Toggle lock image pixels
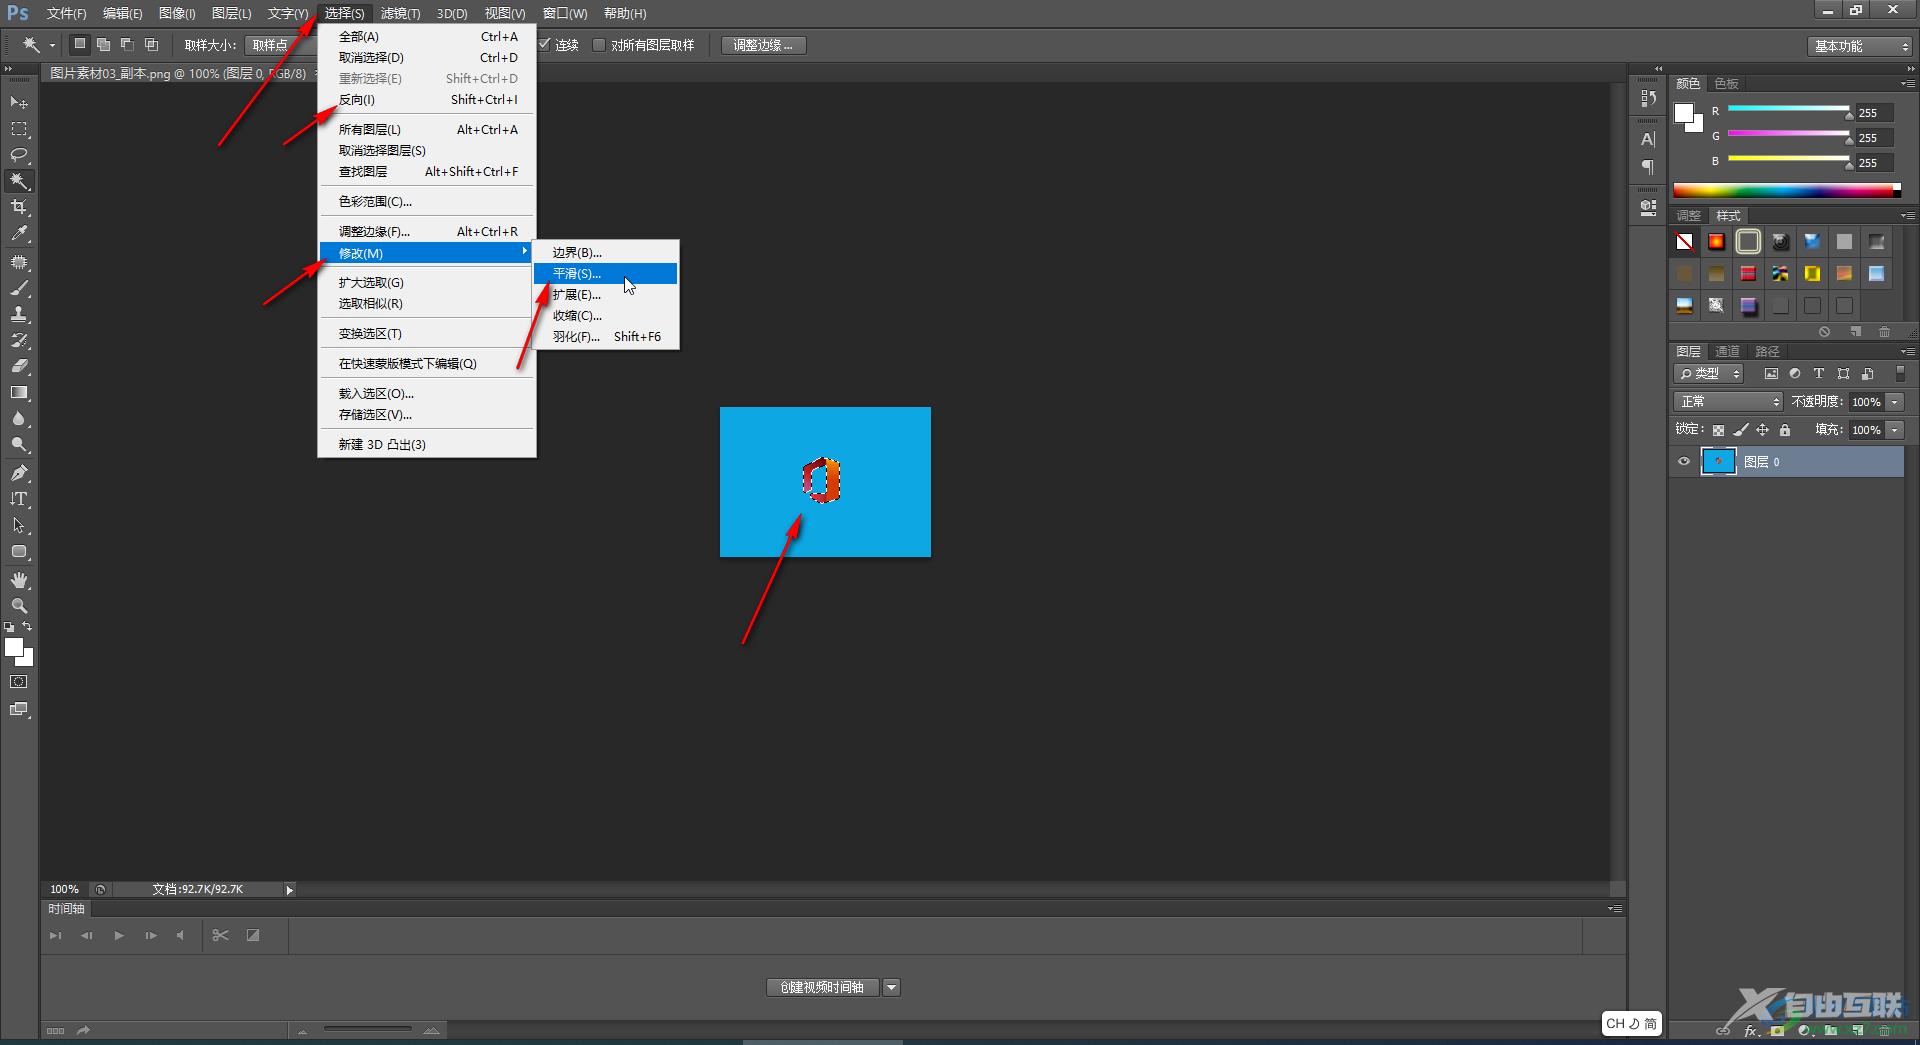 point(1741,430)
